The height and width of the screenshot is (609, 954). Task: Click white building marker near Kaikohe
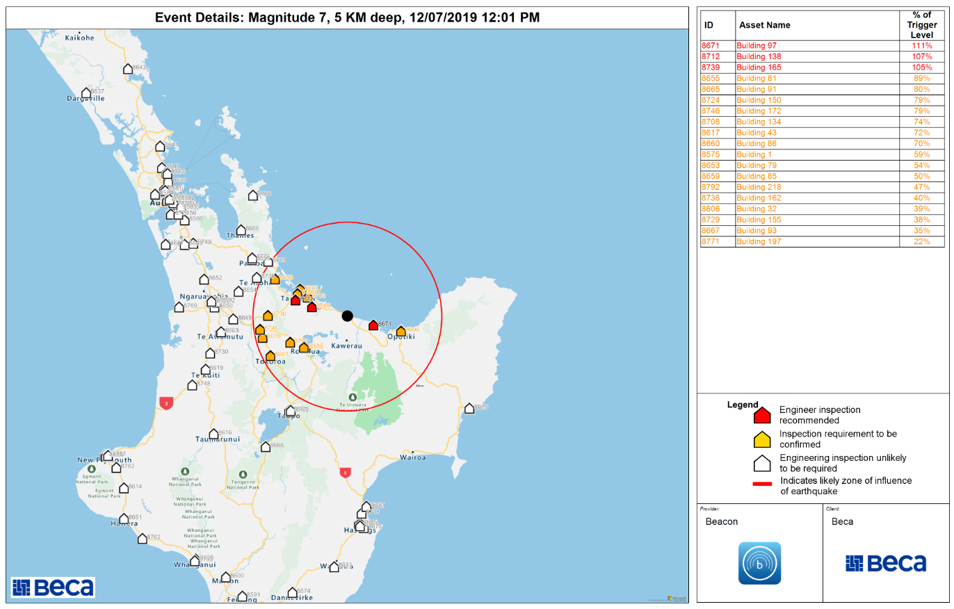pos(128,69)
